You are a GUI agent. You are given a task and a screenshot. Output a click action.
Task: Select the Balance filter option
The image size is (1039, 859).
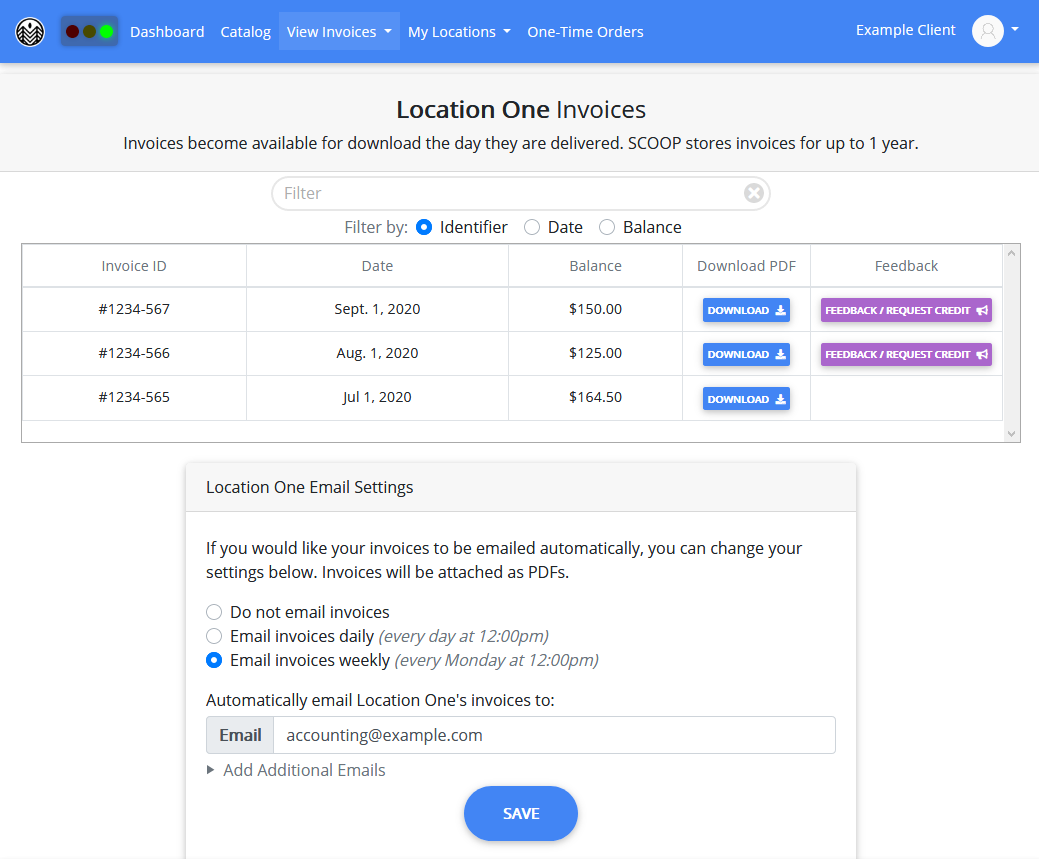coord(607,227)
